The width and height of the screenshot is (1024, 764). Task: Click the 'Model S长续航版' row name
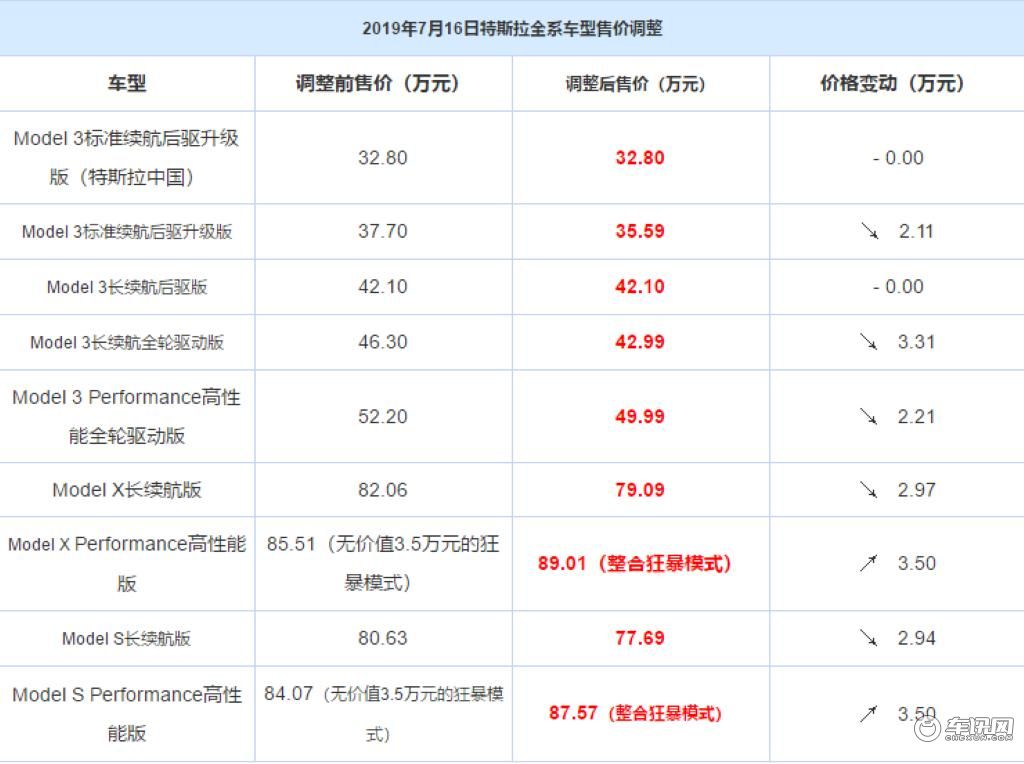click(x=127, y=639)
